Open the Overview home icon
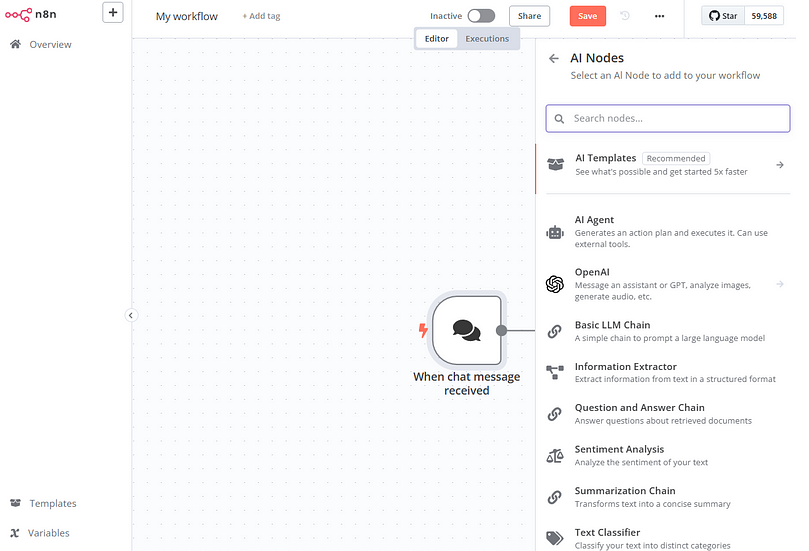Screen dimensions: 809x551 (x=15, y=44)
